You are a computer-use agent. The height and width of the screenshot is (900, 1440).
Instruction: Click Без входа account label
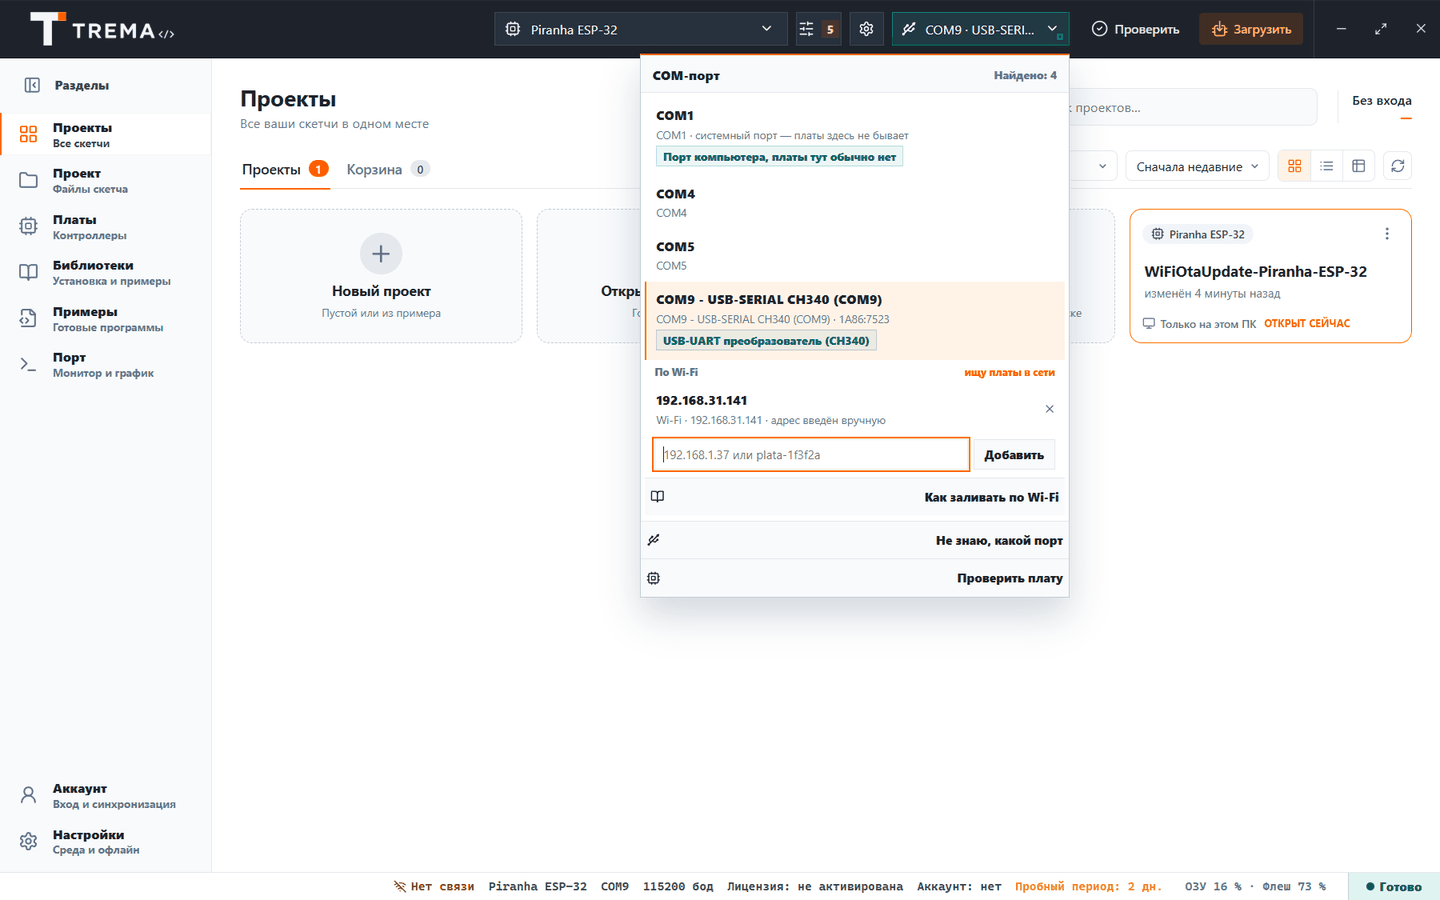tap(1381, 100)
